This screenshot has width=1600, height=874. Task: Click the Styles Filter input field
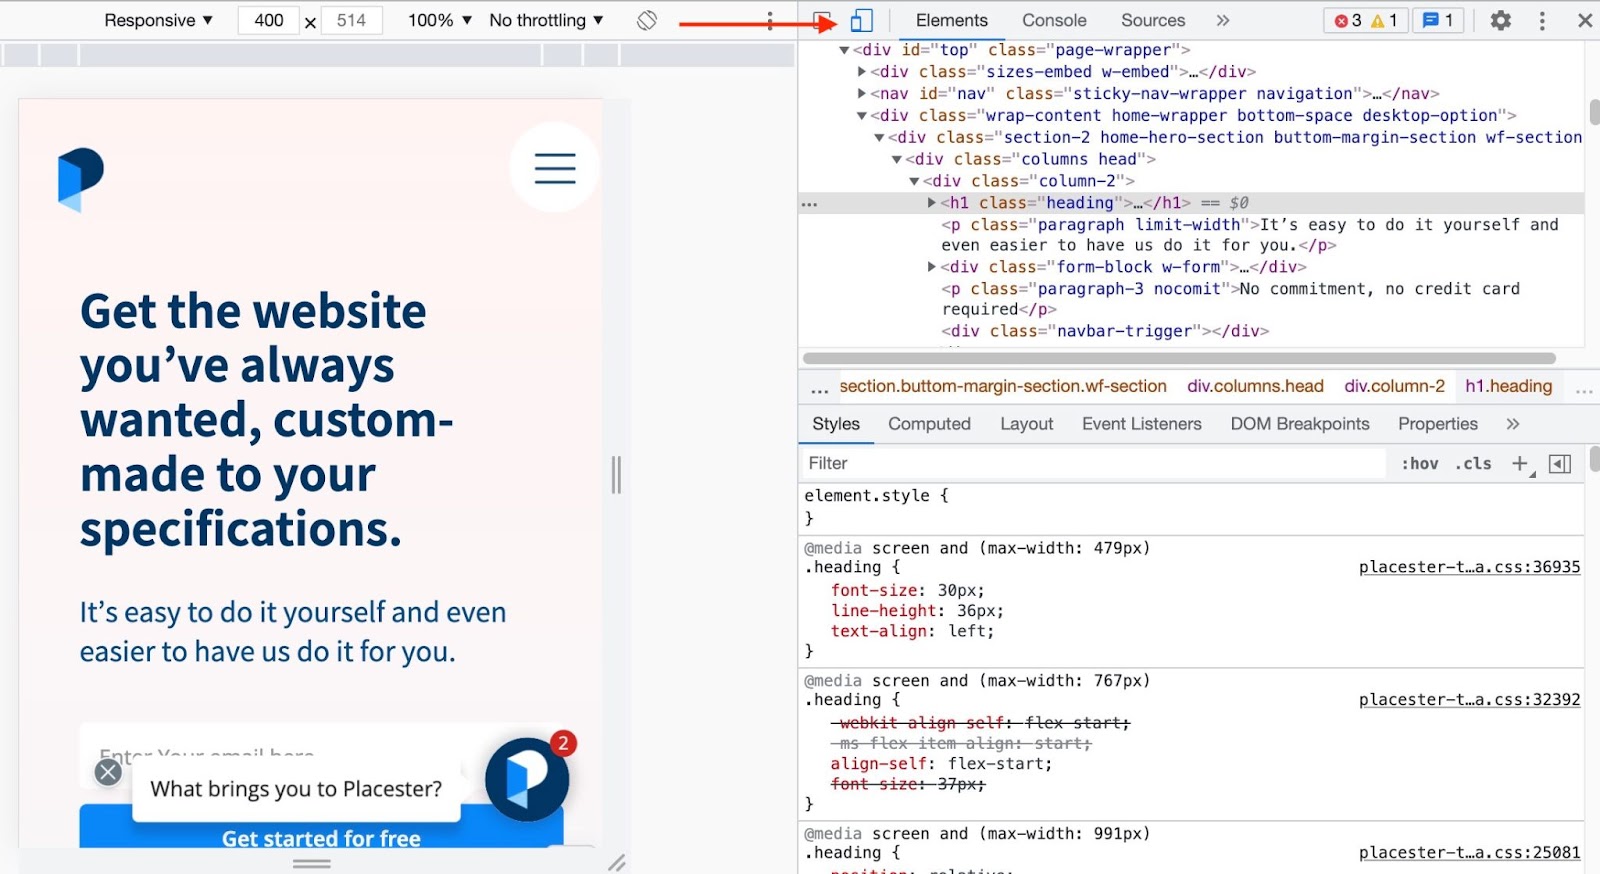(x=1093, y=463)
